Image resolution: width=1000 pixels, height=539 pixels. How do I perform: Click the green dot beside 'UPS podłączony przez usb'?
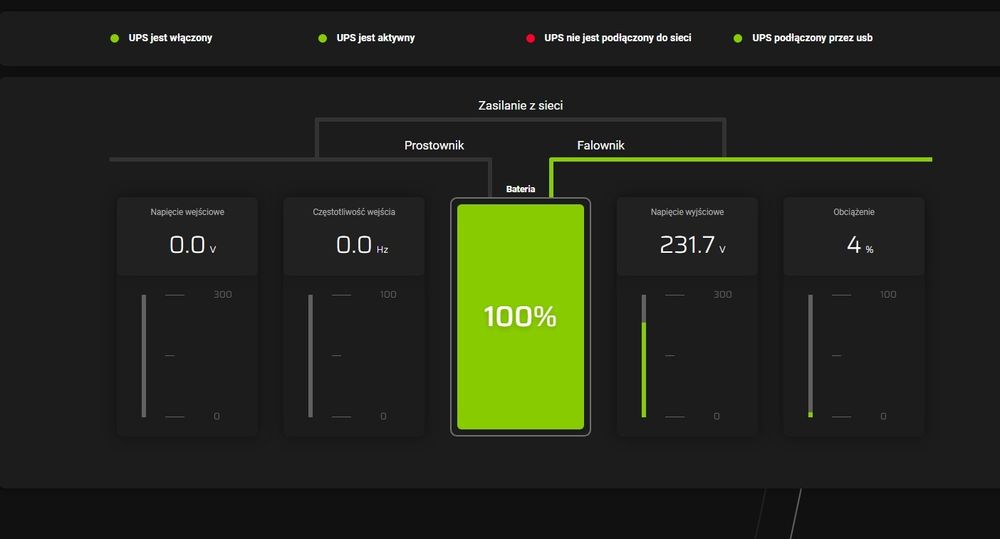pyautogui.click(x=738, y=38)
